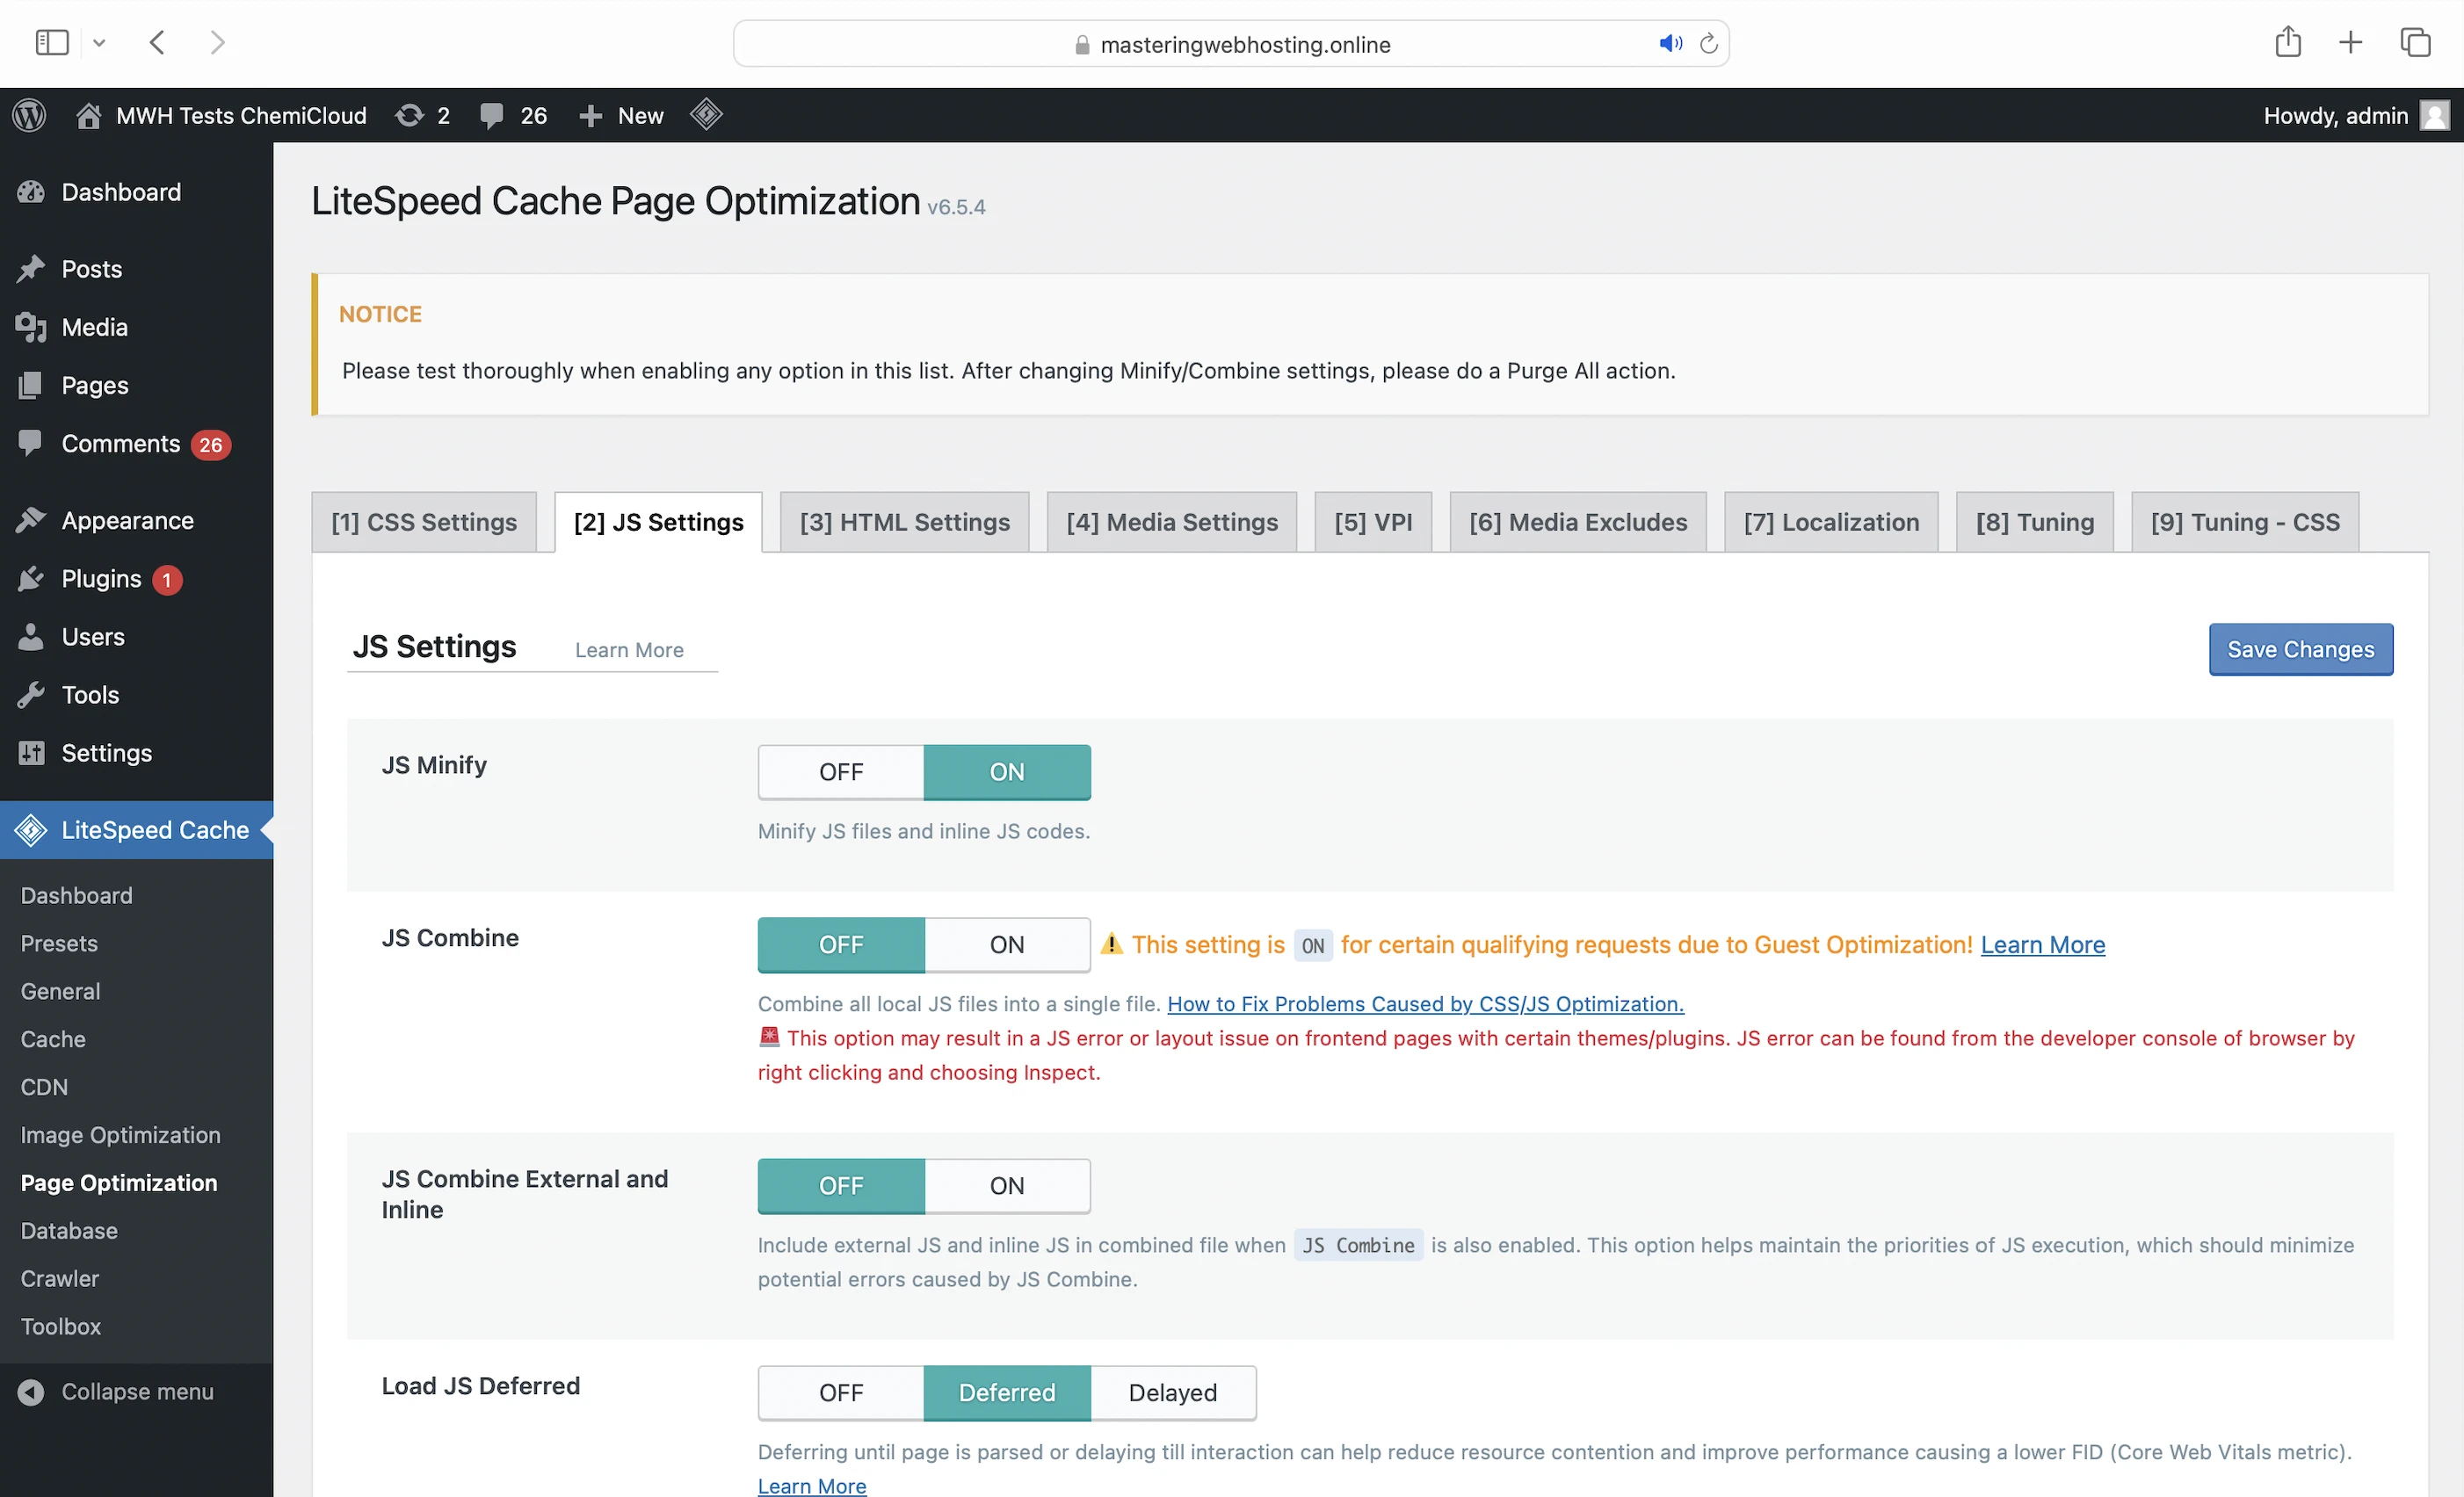The height and width of the screenshot is (1497, 2464).
Task: Click the WordPress logo in admin bar
Action: (x=29, y=116)
